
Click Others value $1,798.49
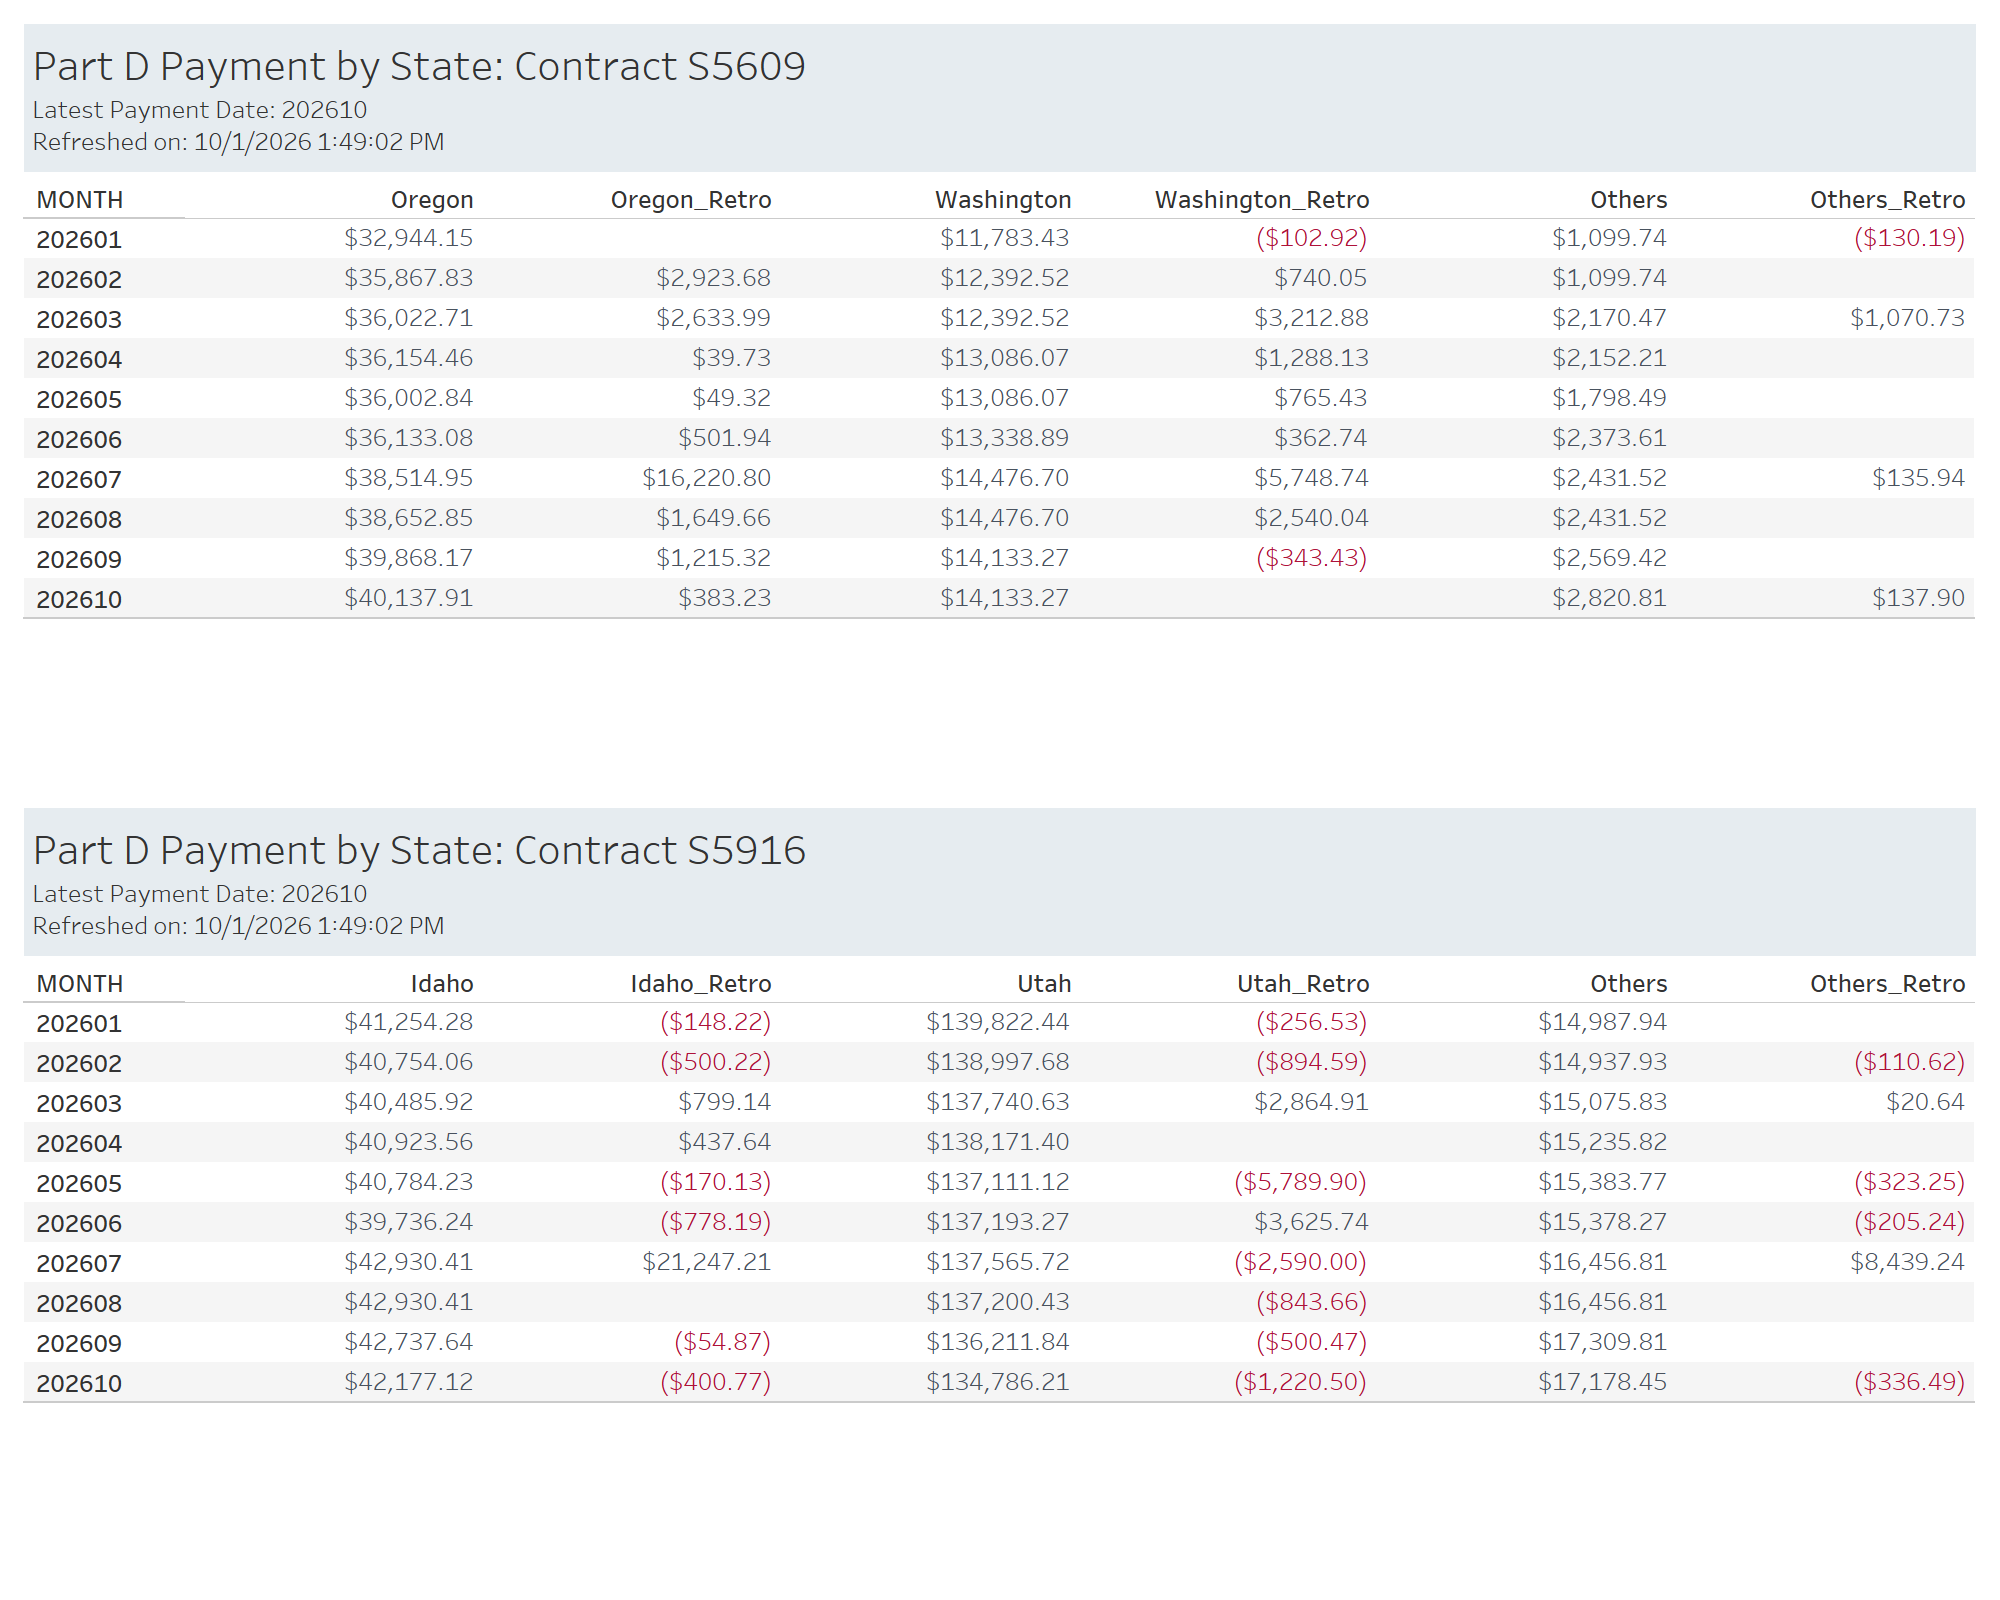click(1609, 398)
